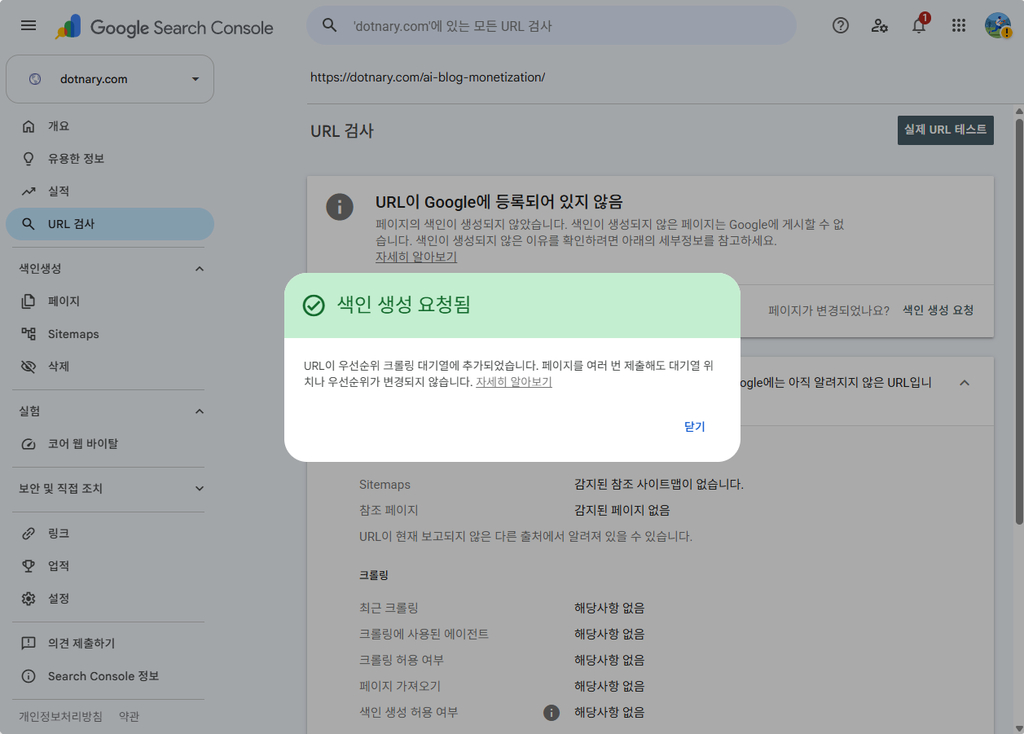Click the 크롤링 허용 여부 label

(x=402, y=660)
